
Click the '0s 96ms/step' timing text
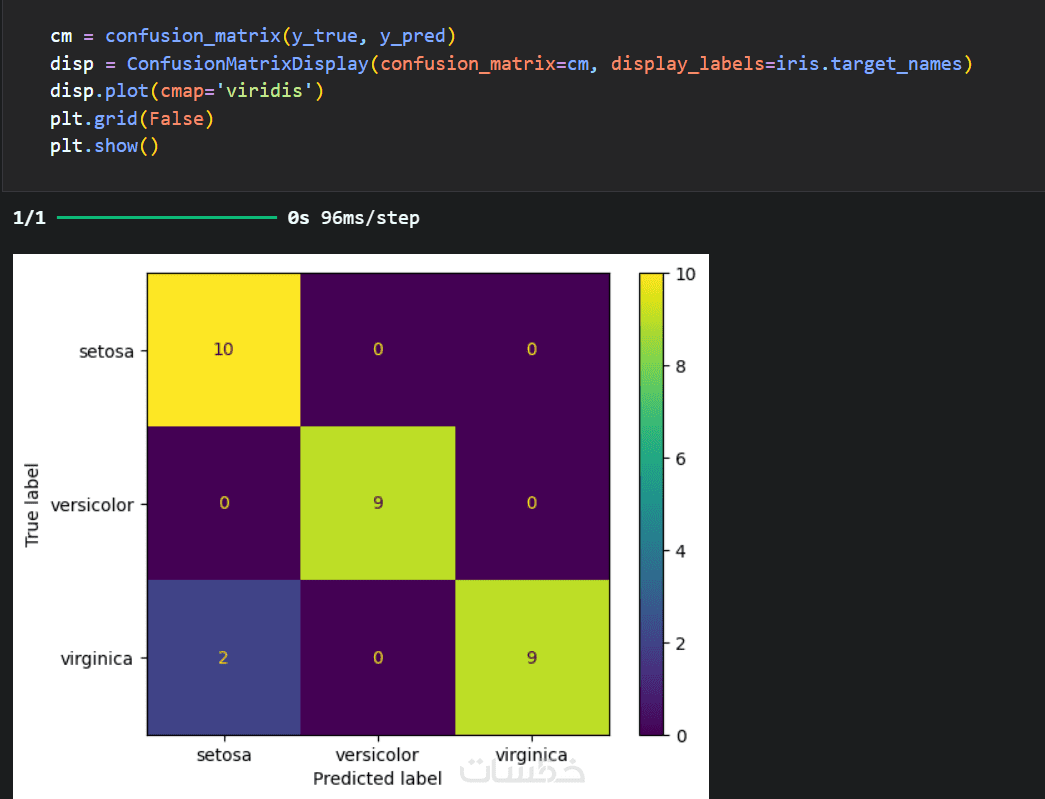coord(353,217)
